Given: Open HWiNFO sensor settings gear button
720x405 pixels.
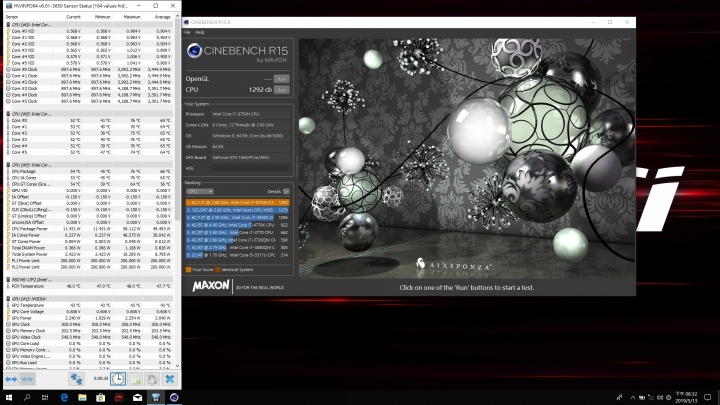Looking at the screenshot, I should click(152, 379).
